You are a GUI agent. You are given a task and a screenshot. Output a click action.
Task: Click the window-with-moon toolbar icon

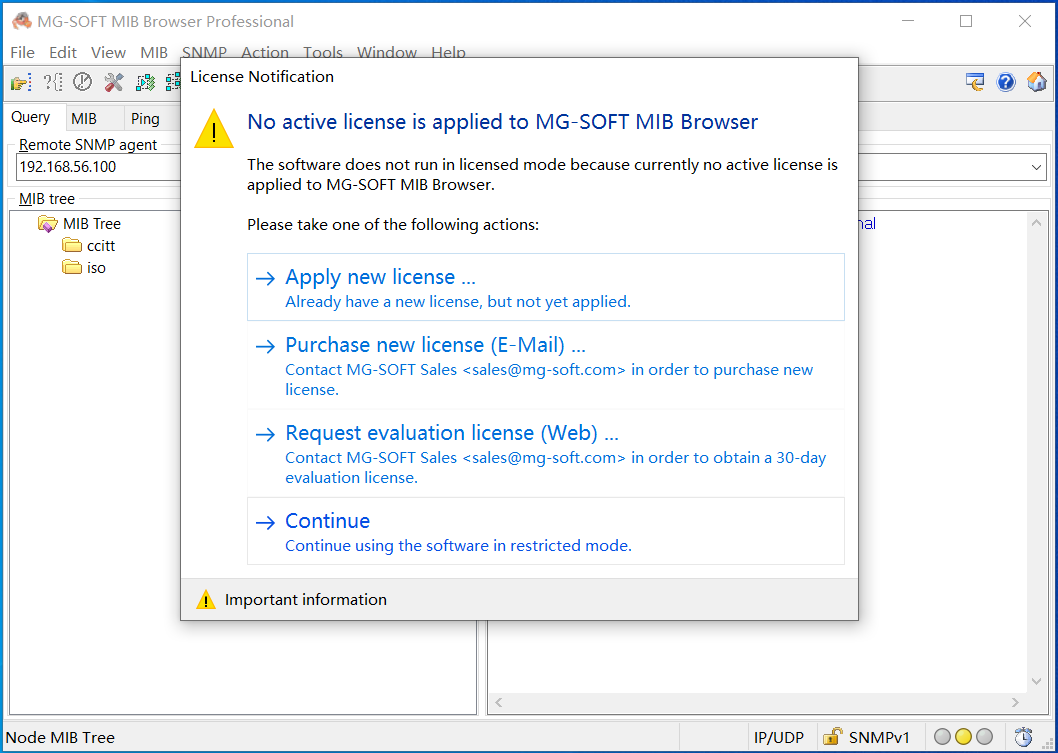[x=974, y=81]
